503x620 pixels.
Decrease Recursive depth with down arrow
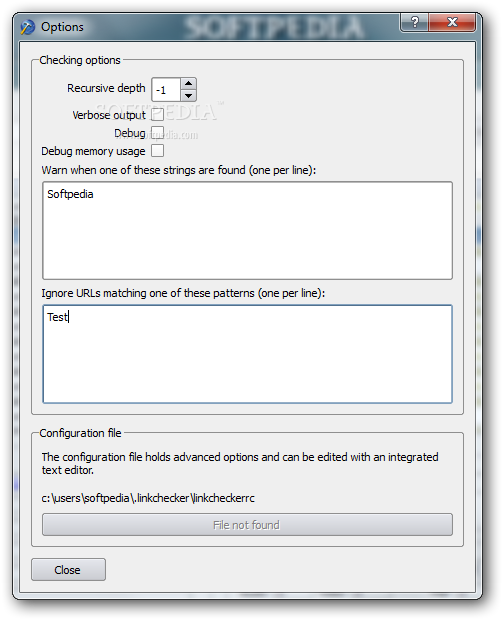click(x=189, y=96)
